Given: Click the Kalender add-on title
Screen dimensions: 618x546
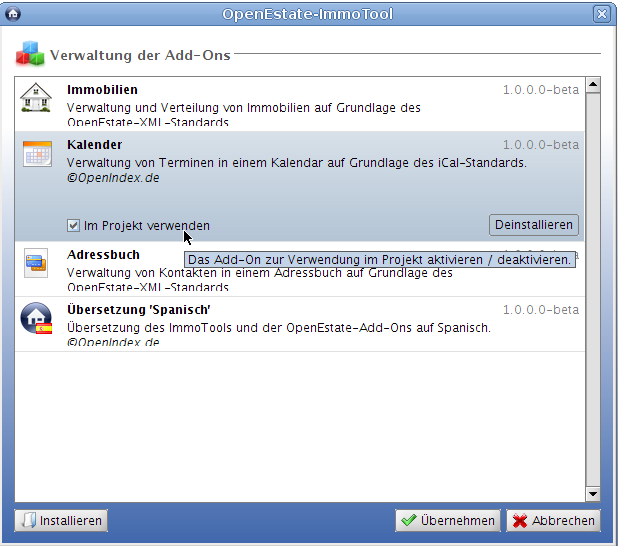Looking at the screenshot, I should [x=94, y=145].
